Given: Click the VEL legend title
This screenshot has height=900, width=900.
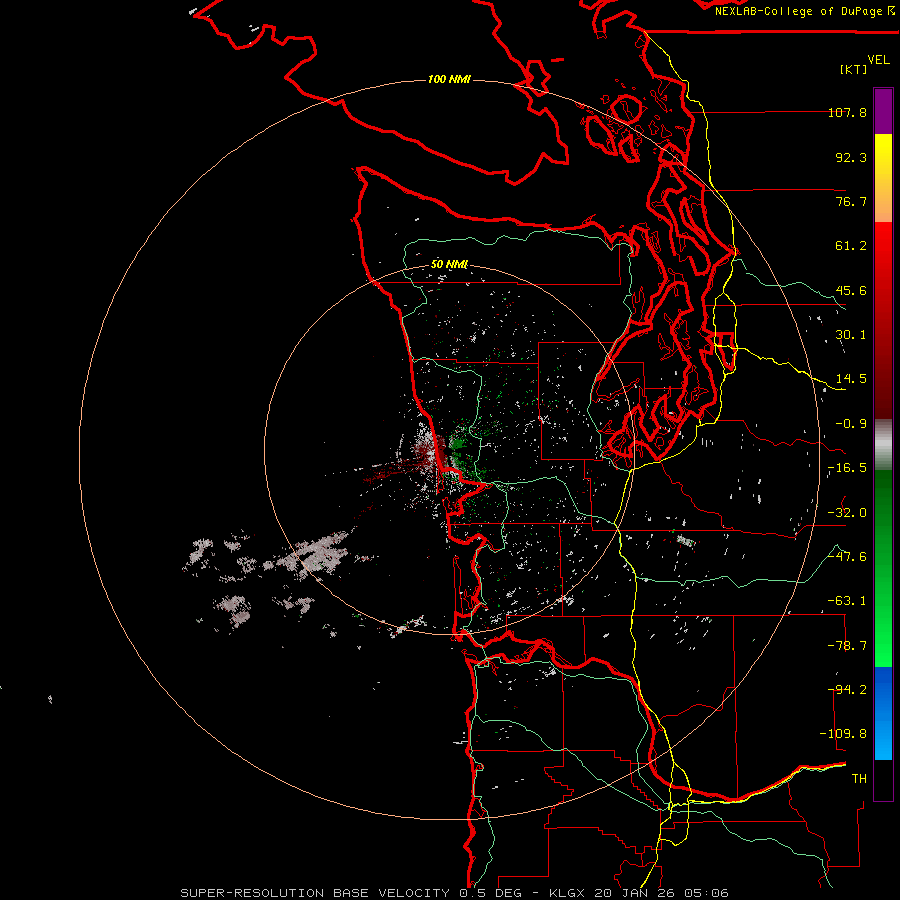Looking at the screenshot, I should (878, 60).
